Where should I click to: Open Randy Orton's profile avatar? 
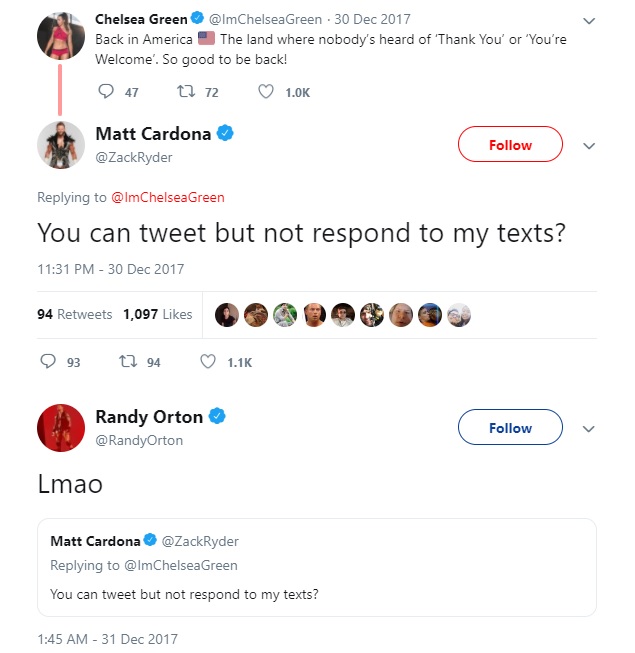pyautogui.click(x=60, y=428)
